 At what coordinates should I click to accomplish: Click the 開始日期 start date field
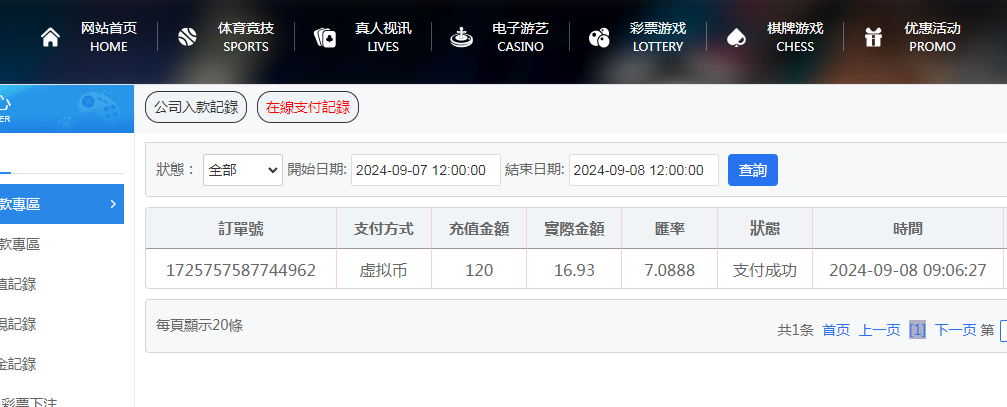(x=425, y=170)
